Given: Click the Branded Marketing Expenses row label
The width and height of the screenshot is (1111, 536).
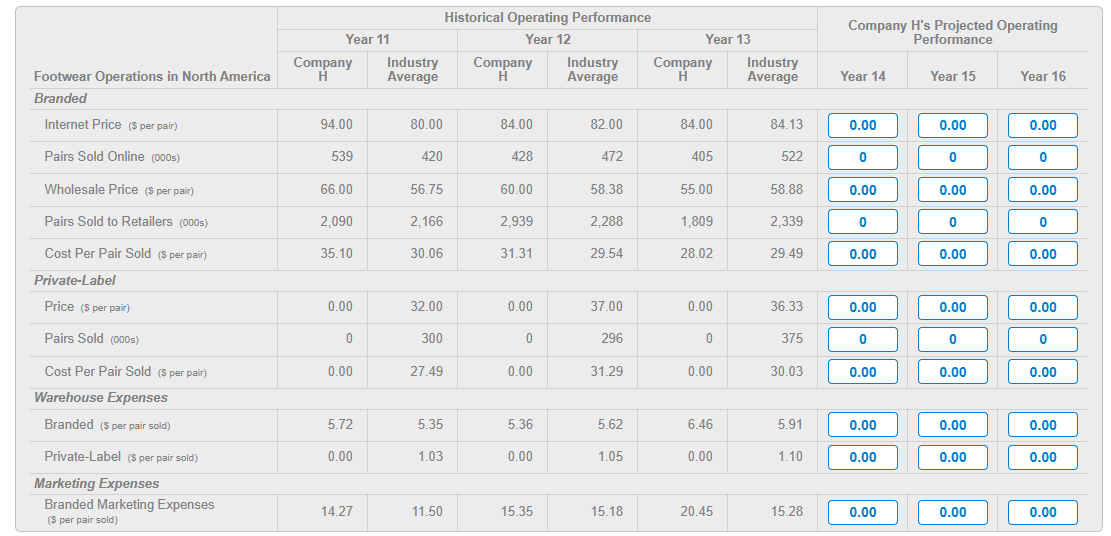Looking at the screenshot, I should pyautogui.click(x=129, y=511).
